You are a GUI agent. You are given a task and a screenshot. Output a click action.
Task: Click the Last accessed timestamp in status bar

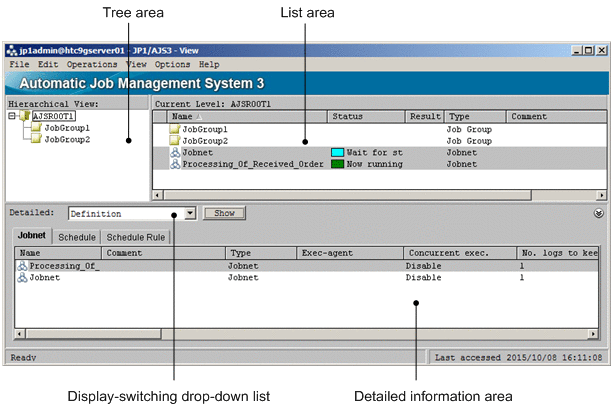[x=519, y=357]
